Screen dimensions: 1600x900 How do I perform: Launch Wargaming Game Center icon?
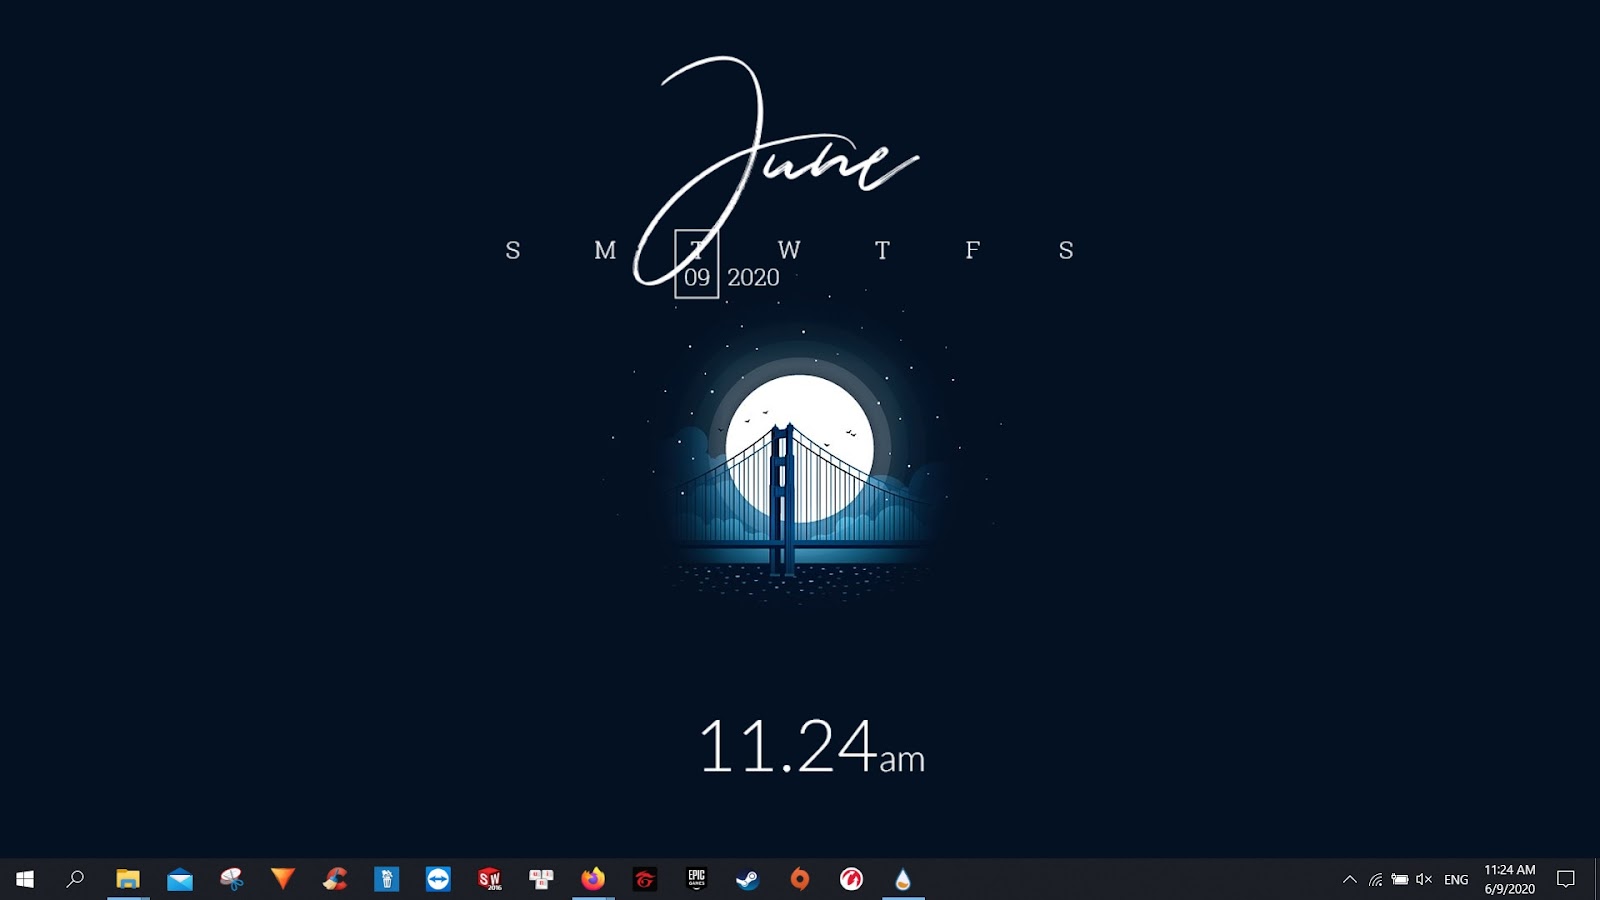pyautogui.click(x=852, y=879)
